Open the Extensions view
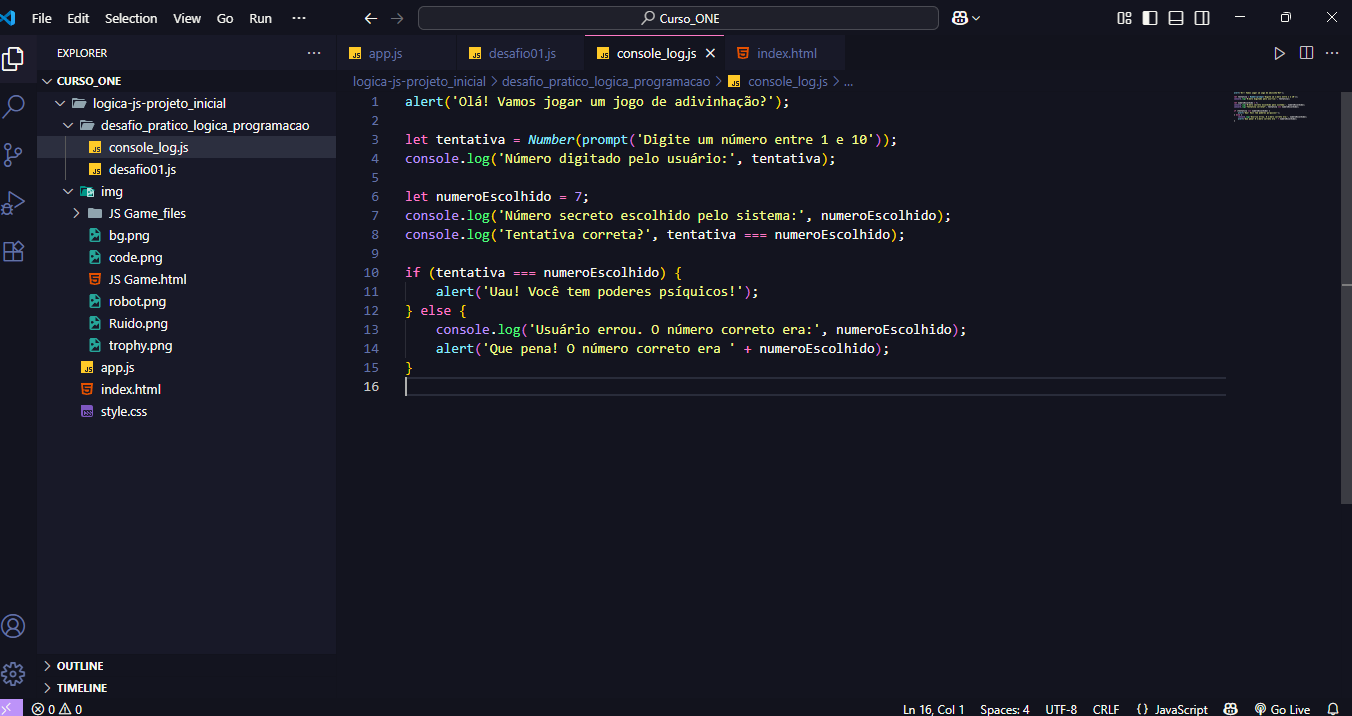The width and height of the screenshot is (1352, 716). tap(13, 251)
